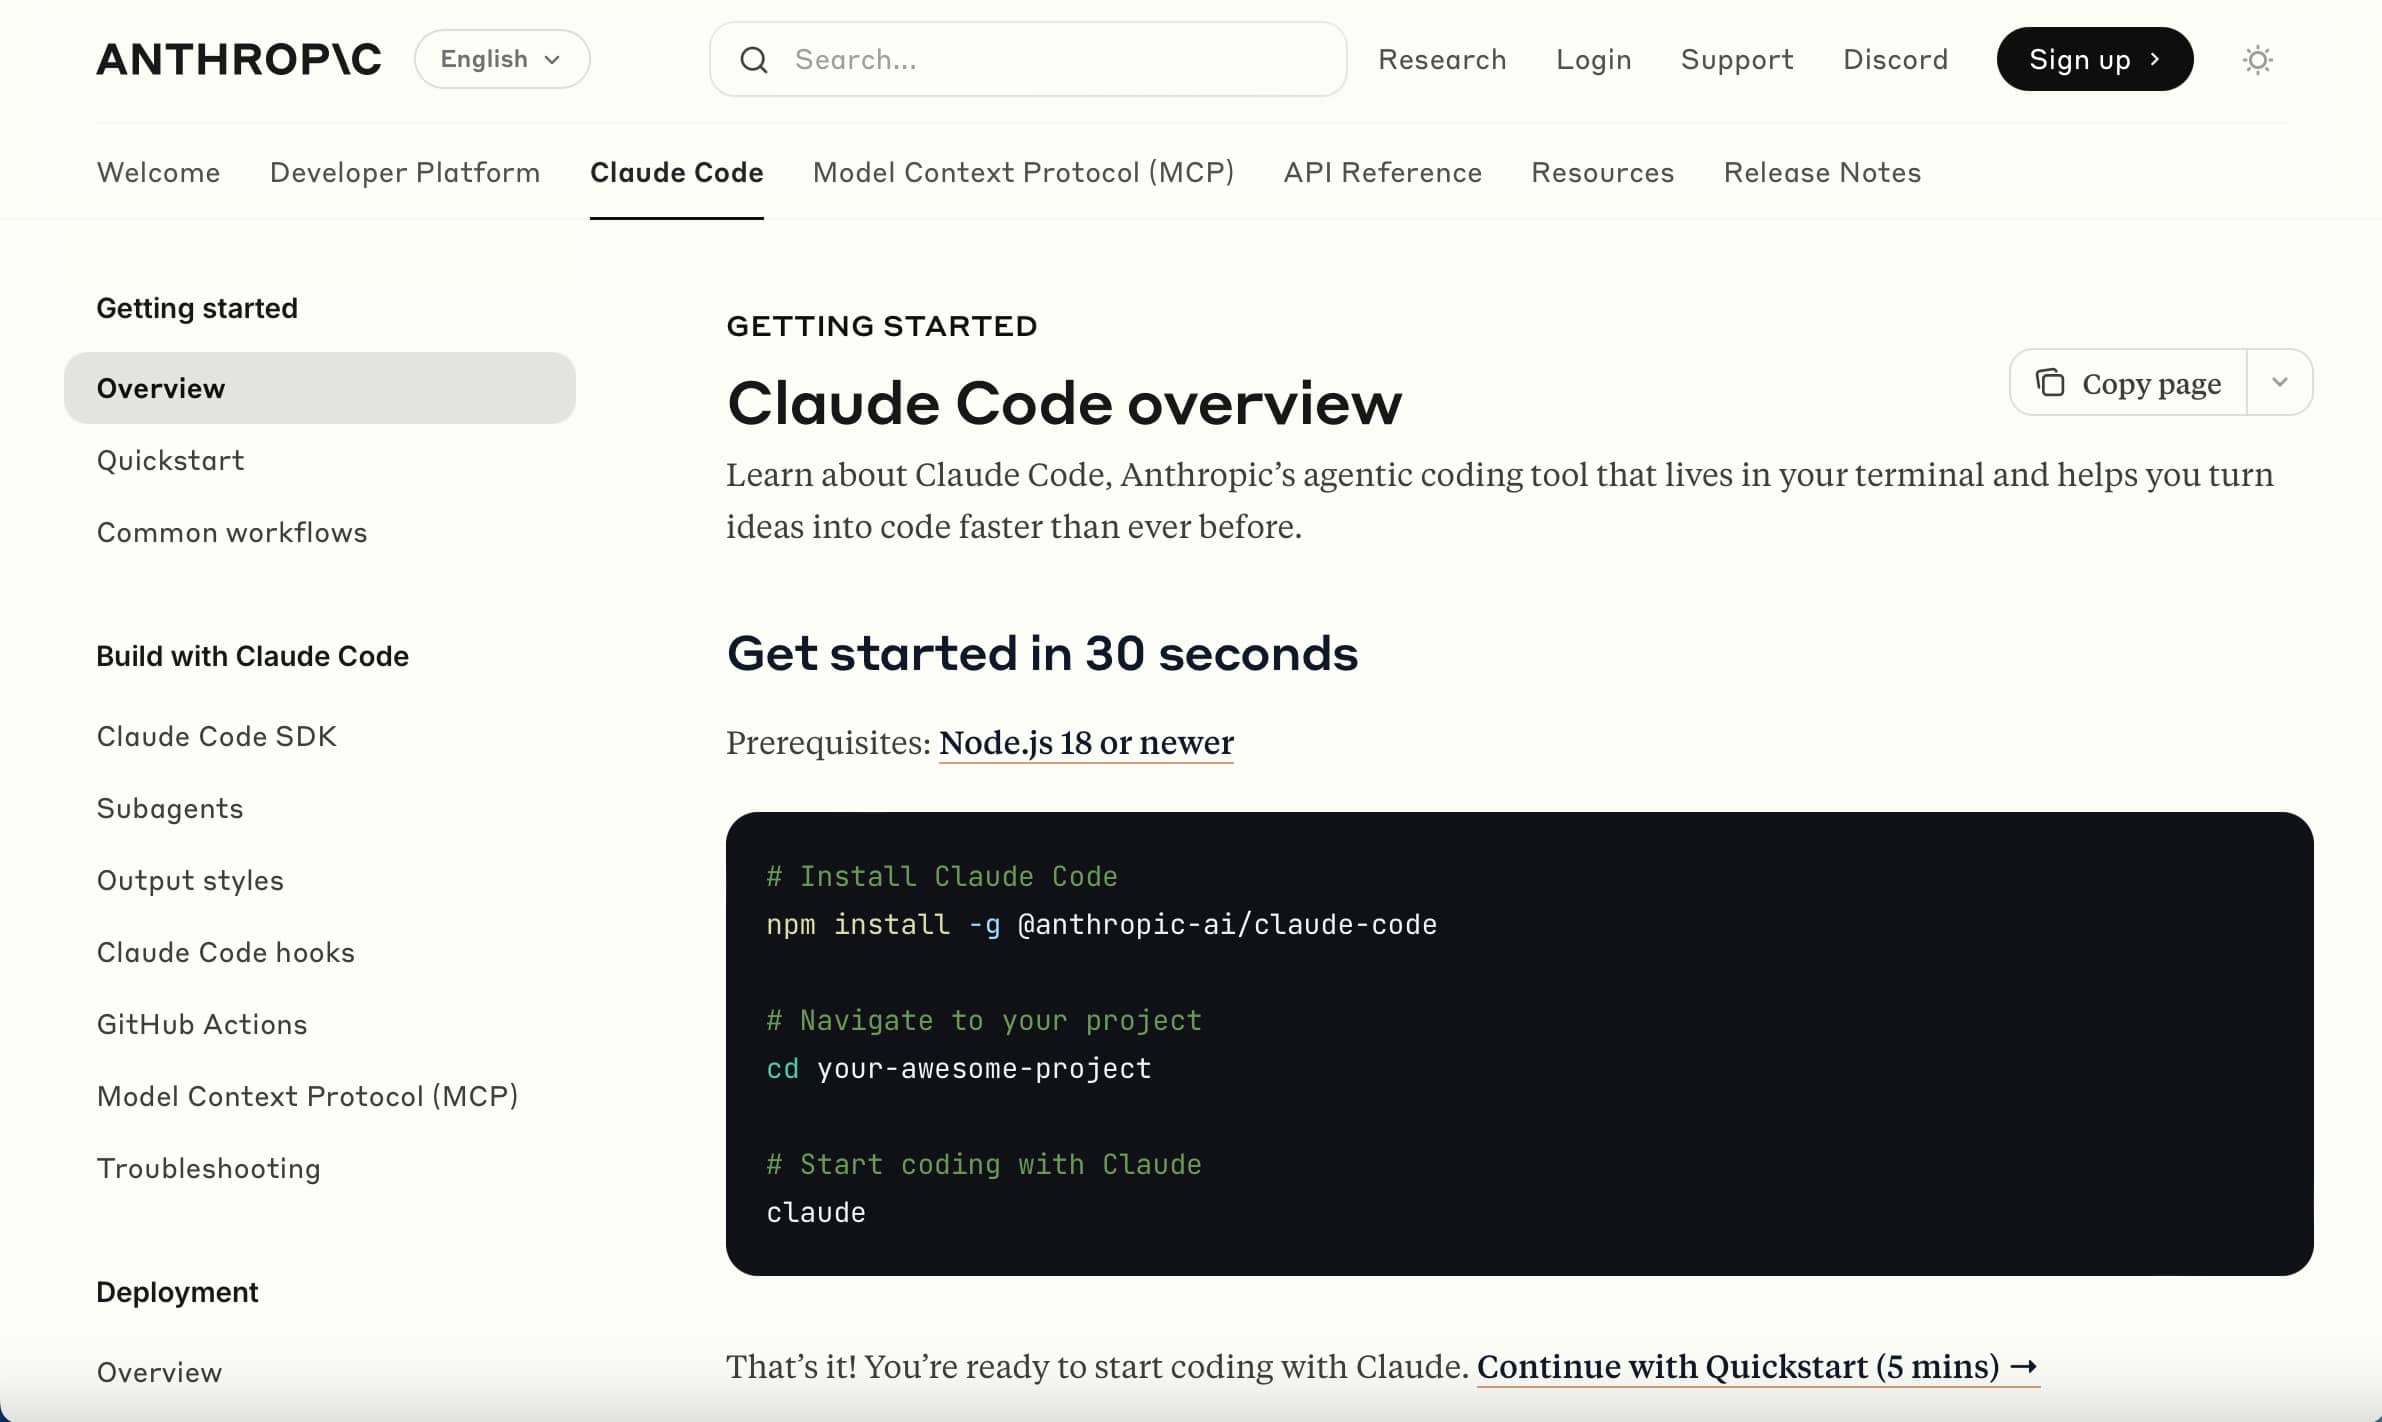Image resolution: width=2382 pixels, height=1422 pixels.
Task: Click the Copy page button
Action: 2129,382
